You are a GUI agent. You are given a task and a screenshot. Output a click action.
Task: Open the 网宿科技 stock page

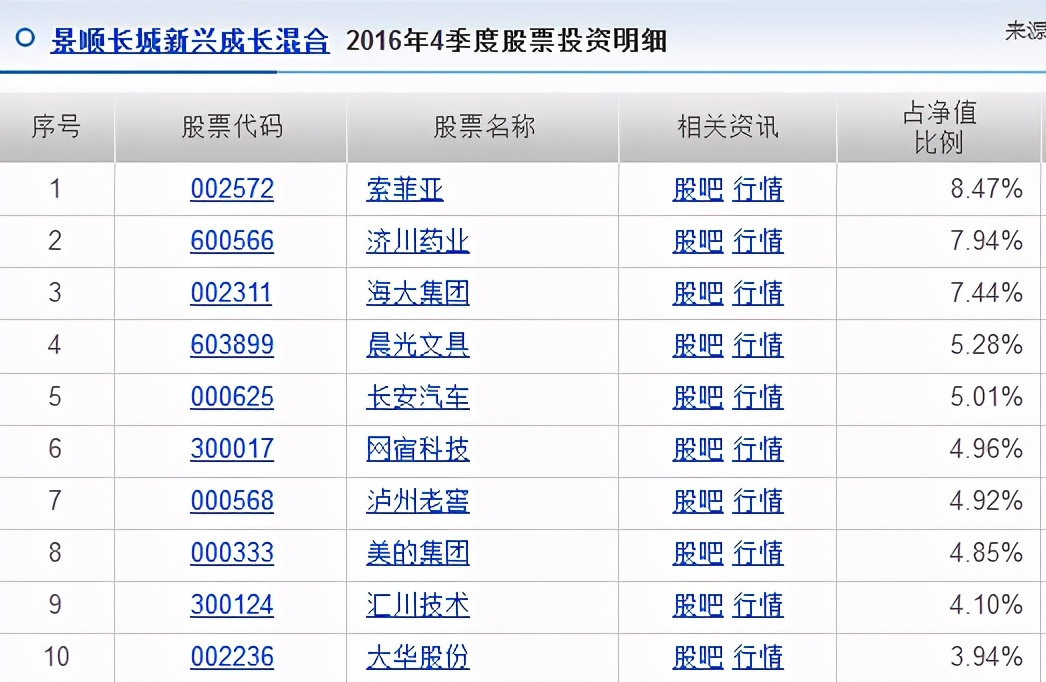click(417, 449)
